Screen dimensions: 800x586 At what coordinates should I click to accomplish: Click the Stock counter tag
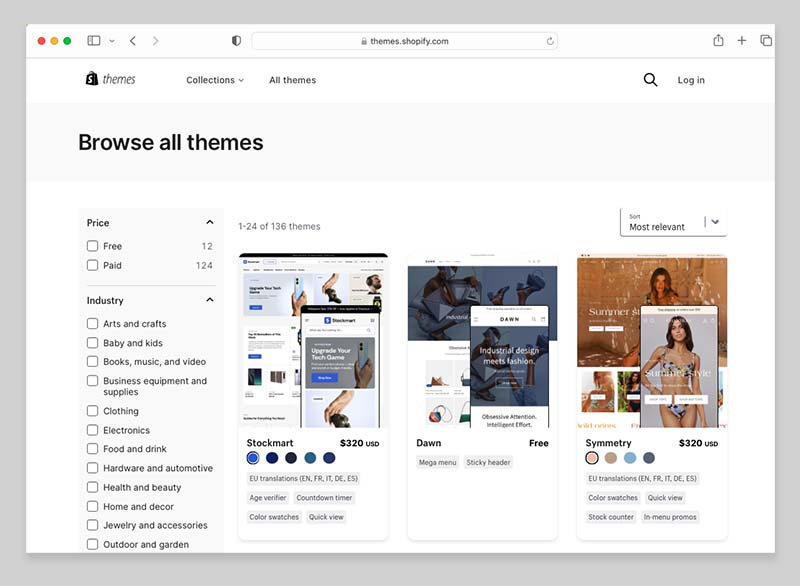coord(611,517)
